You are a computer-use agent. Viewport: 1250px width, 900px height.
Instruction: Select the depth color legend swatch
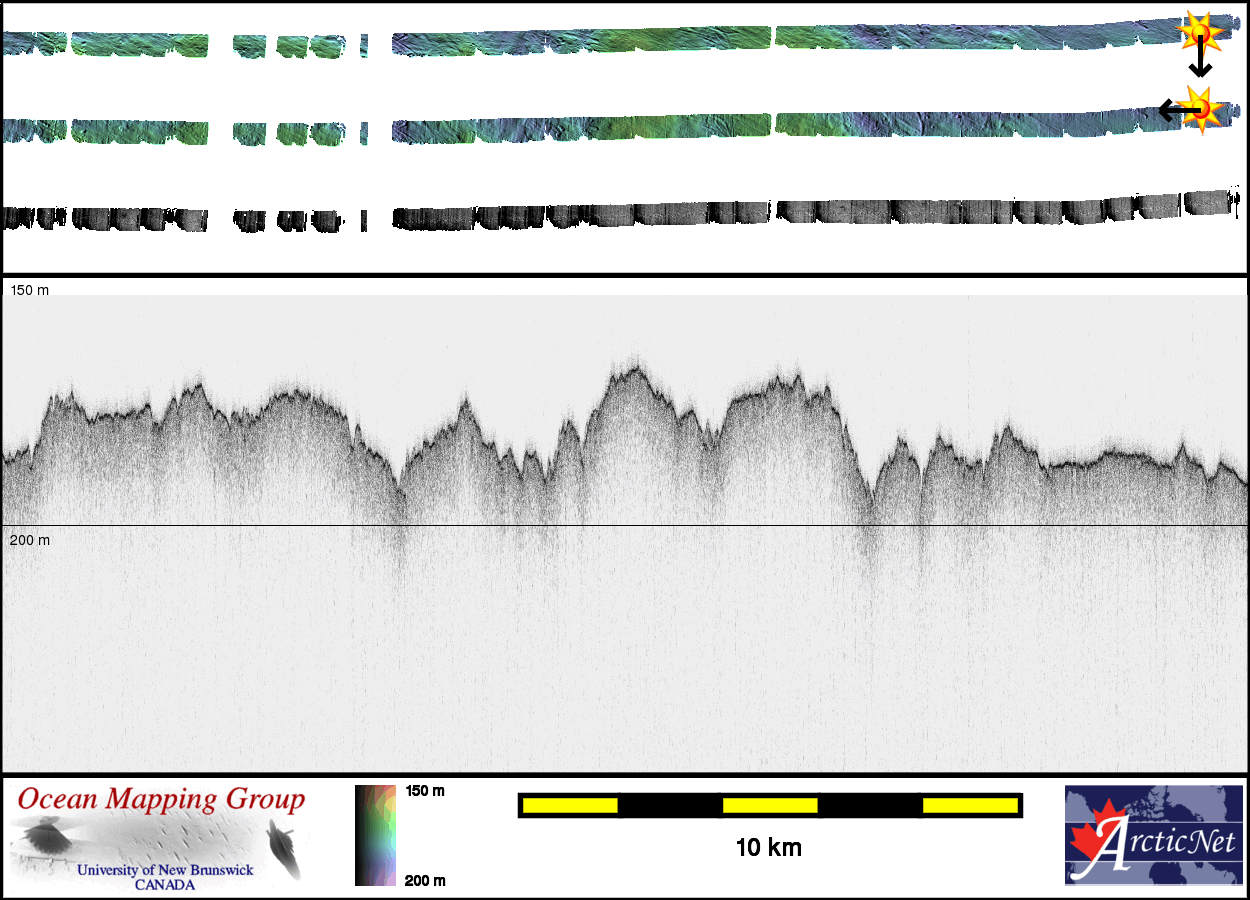pos(375,835)
